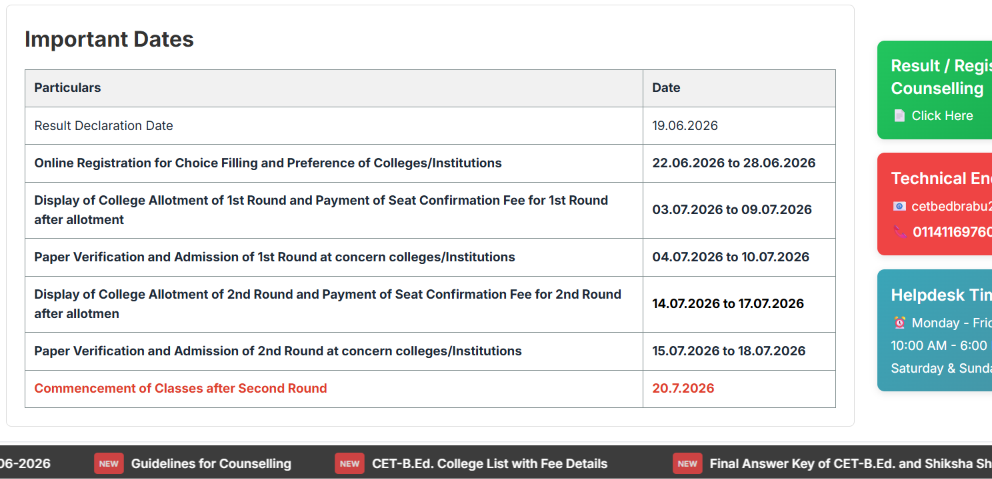
Task: Click Here in the green Result card
Action: tap(942, 116)
